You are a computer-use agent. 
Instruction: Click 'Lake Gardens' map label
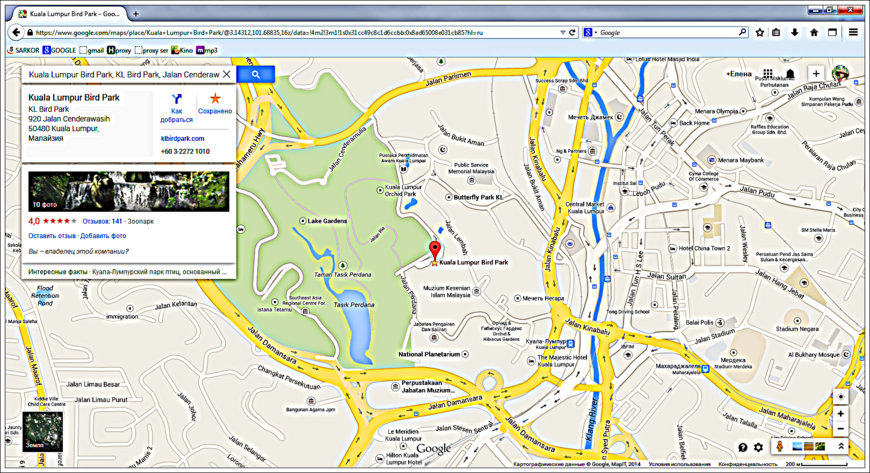[327, 221]
